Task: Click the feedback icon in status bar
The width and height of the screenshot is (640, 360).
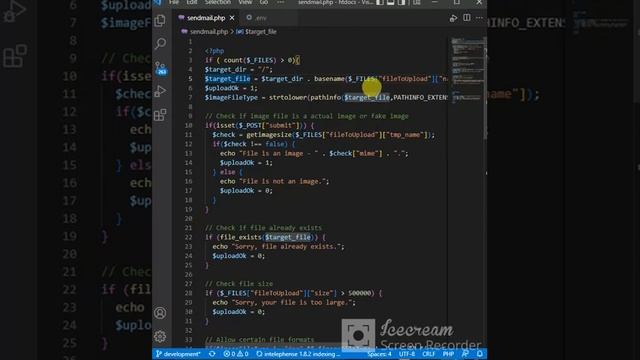Action: pos(465,354)
